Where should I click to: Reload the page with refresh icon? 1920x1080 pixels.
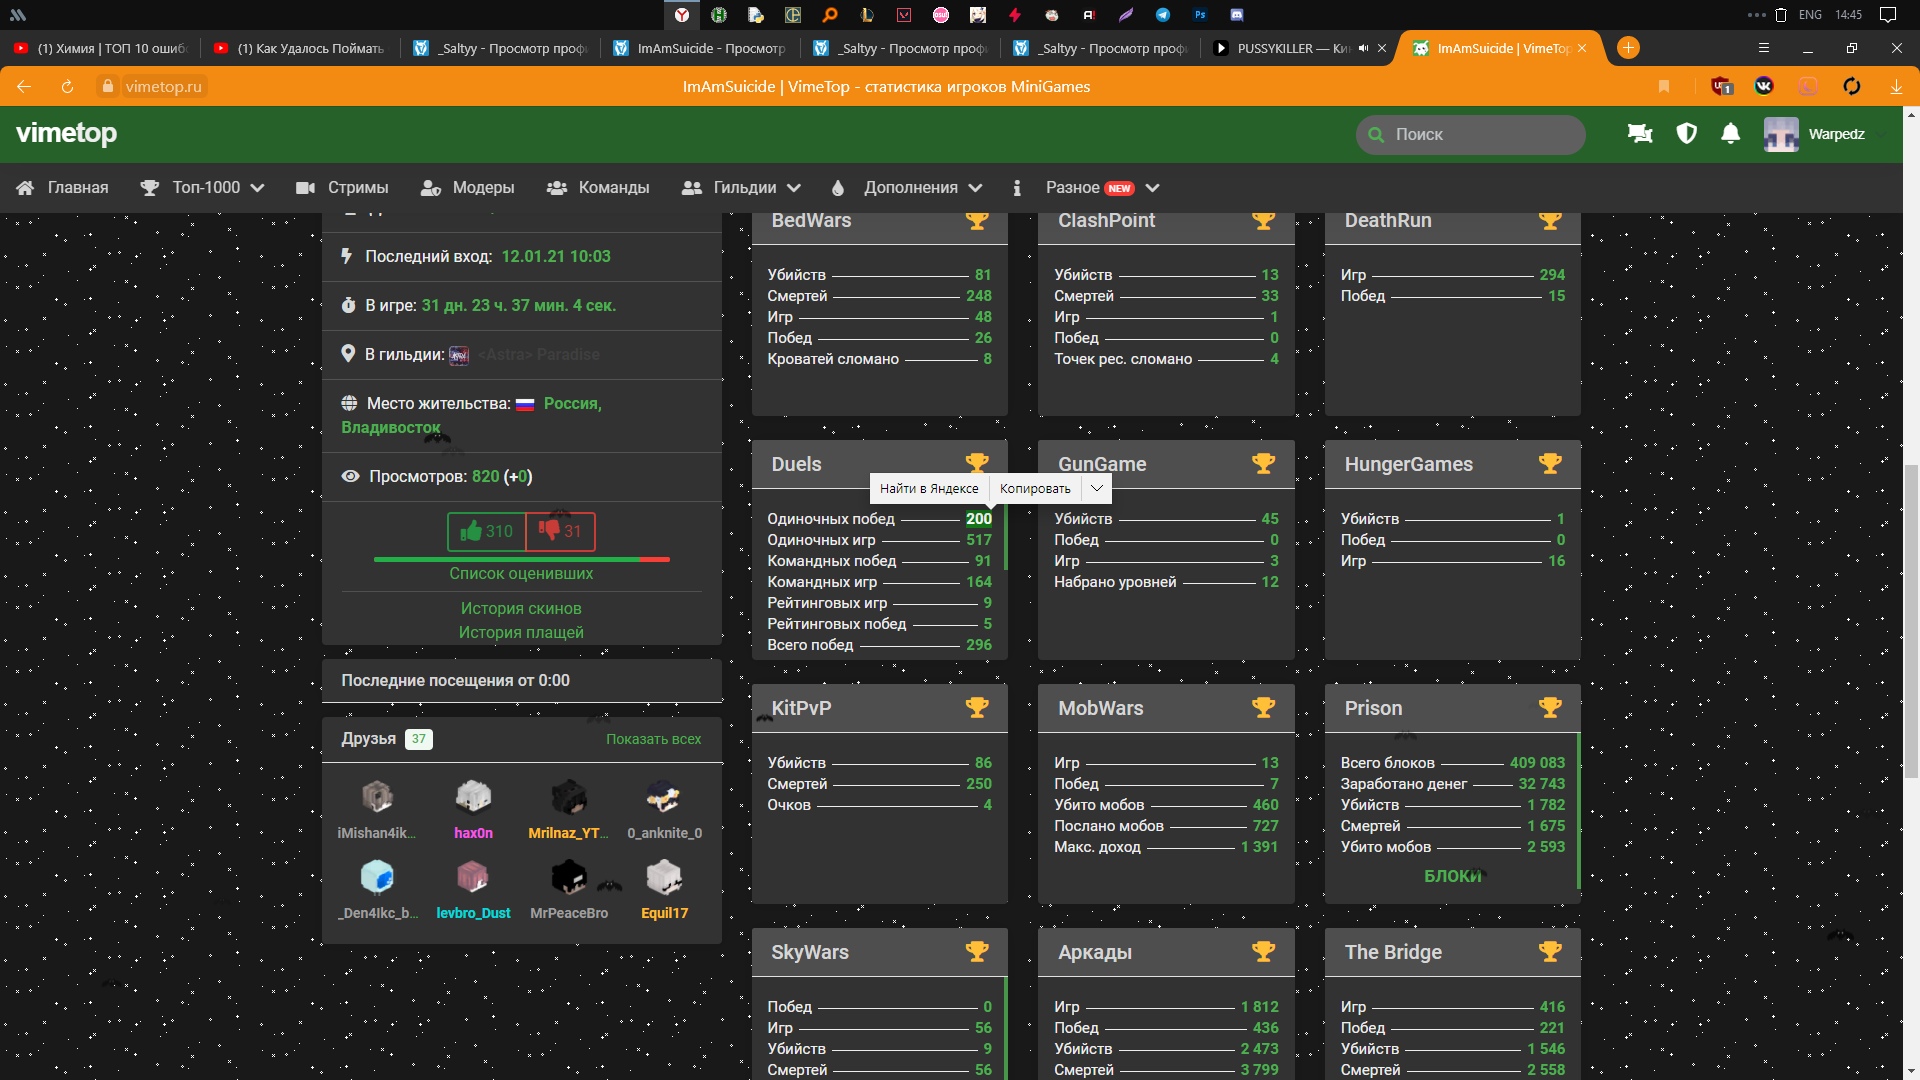coord(67,87)
